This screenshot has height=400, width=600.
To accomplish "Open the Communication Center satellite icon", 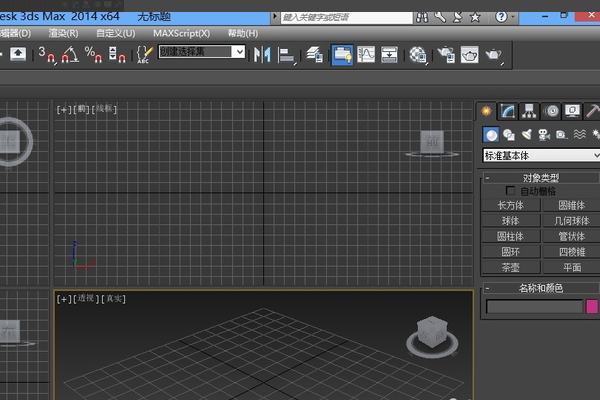I will tap(457, 17).
